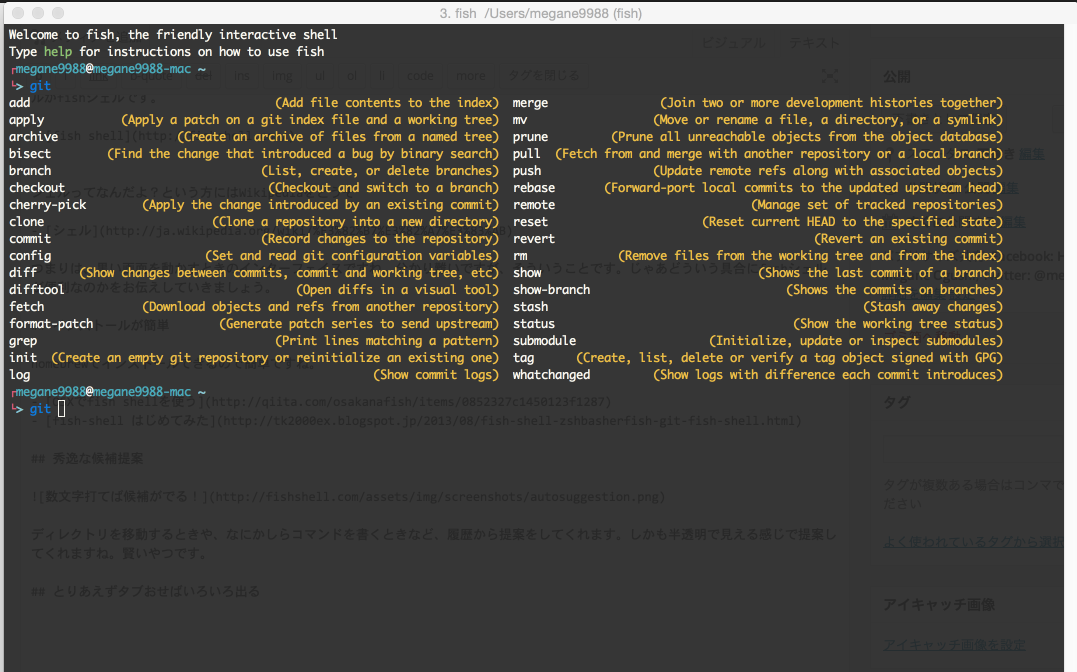Select the 'submodule' git completion
Screen dimensions: 1077x672
point(544,341)
